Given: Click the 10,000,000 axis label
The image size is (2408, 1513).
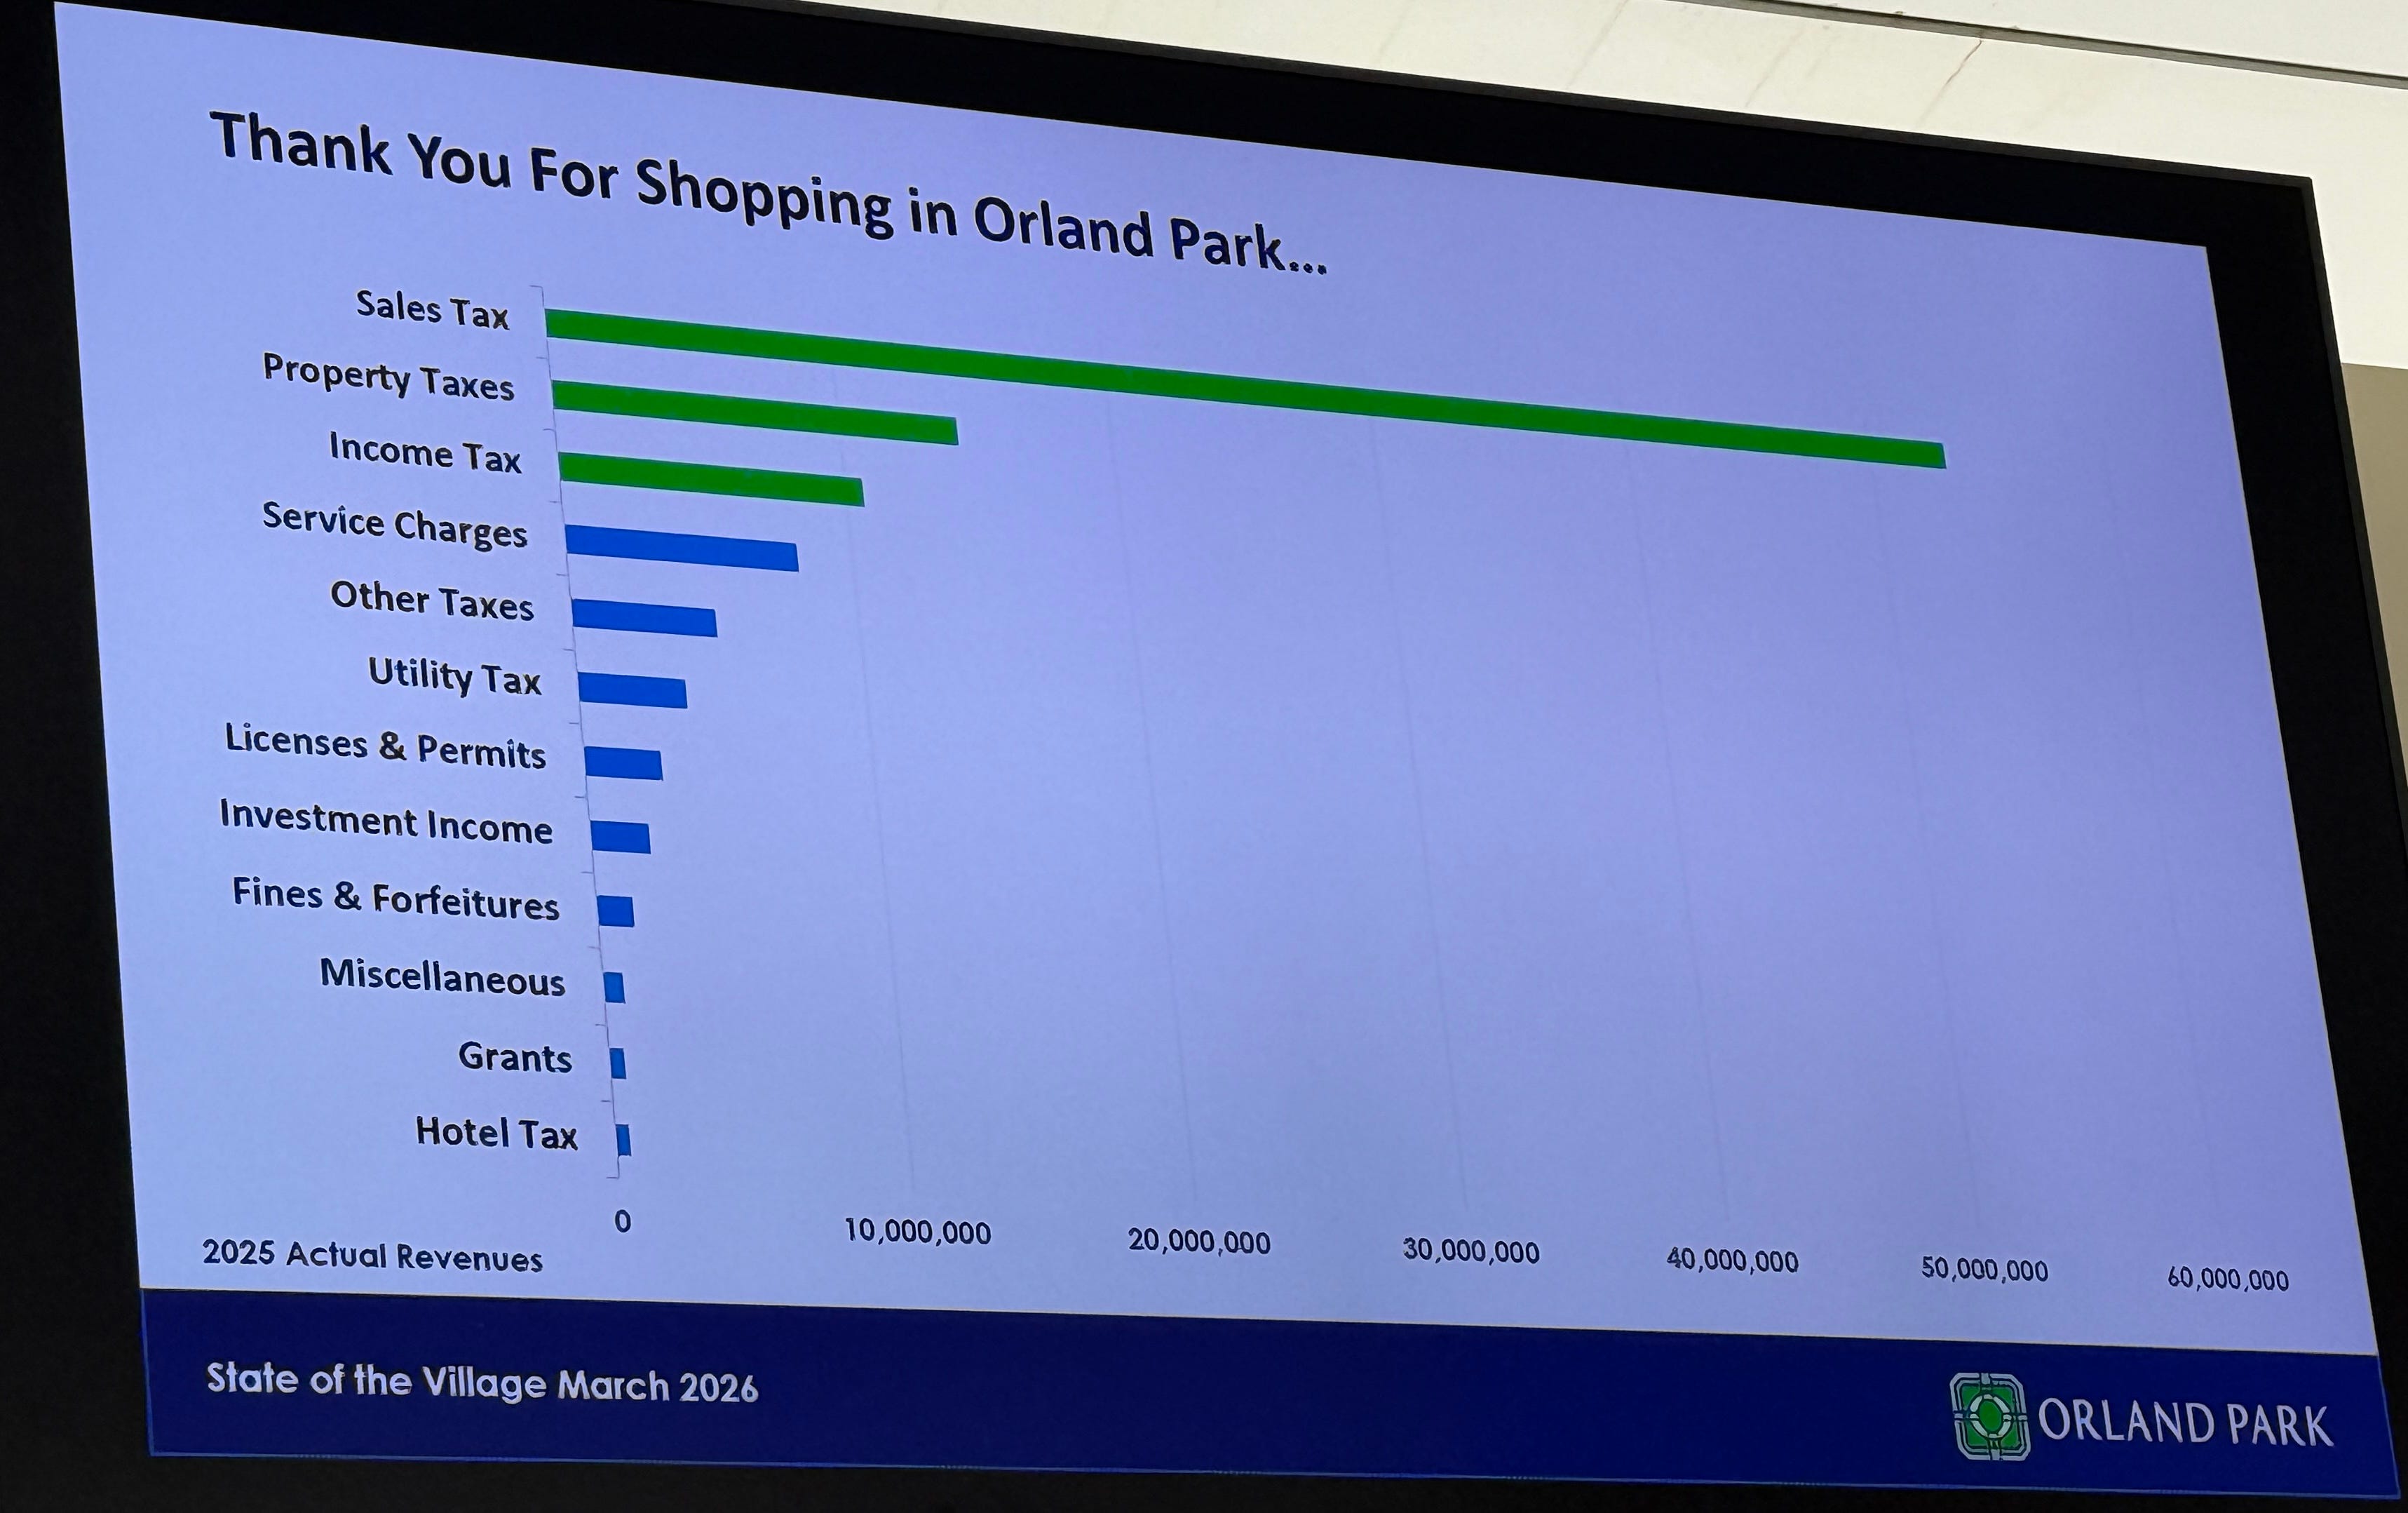Looking at the screenshot, I should pos(917,1232).
